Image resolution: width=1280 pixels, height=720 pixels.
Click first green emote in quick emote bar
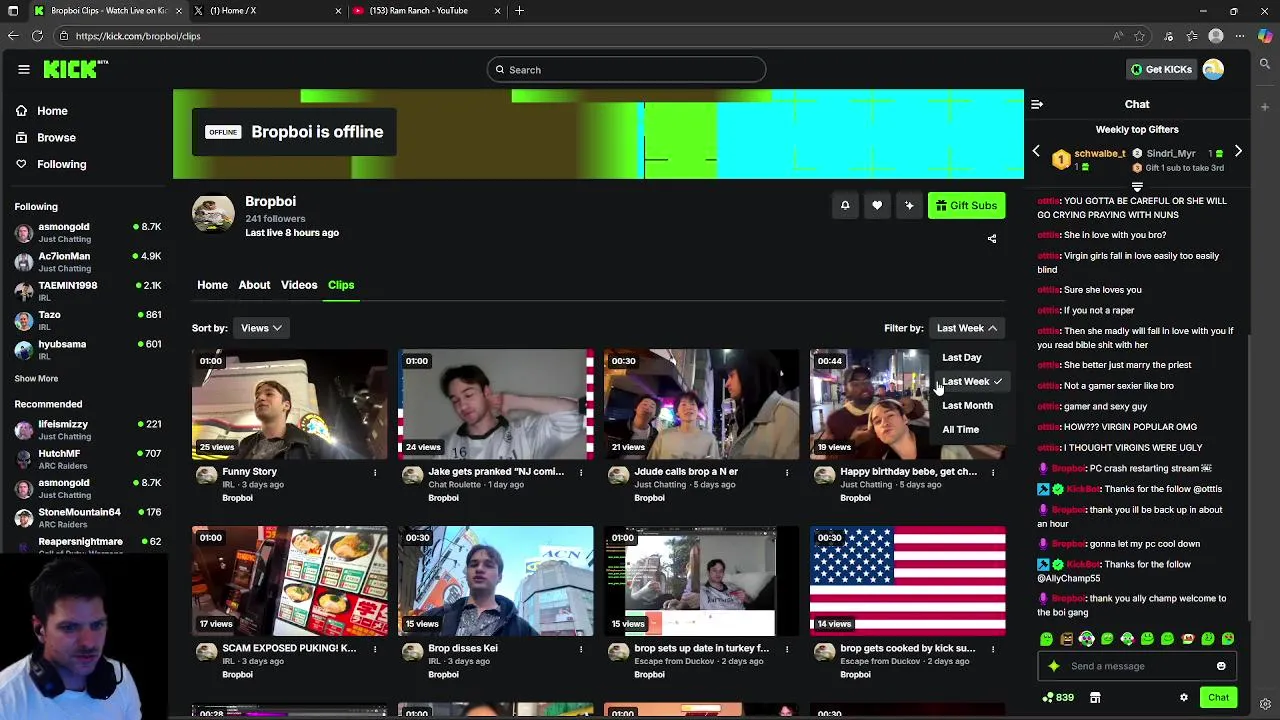click(1046, 639)
